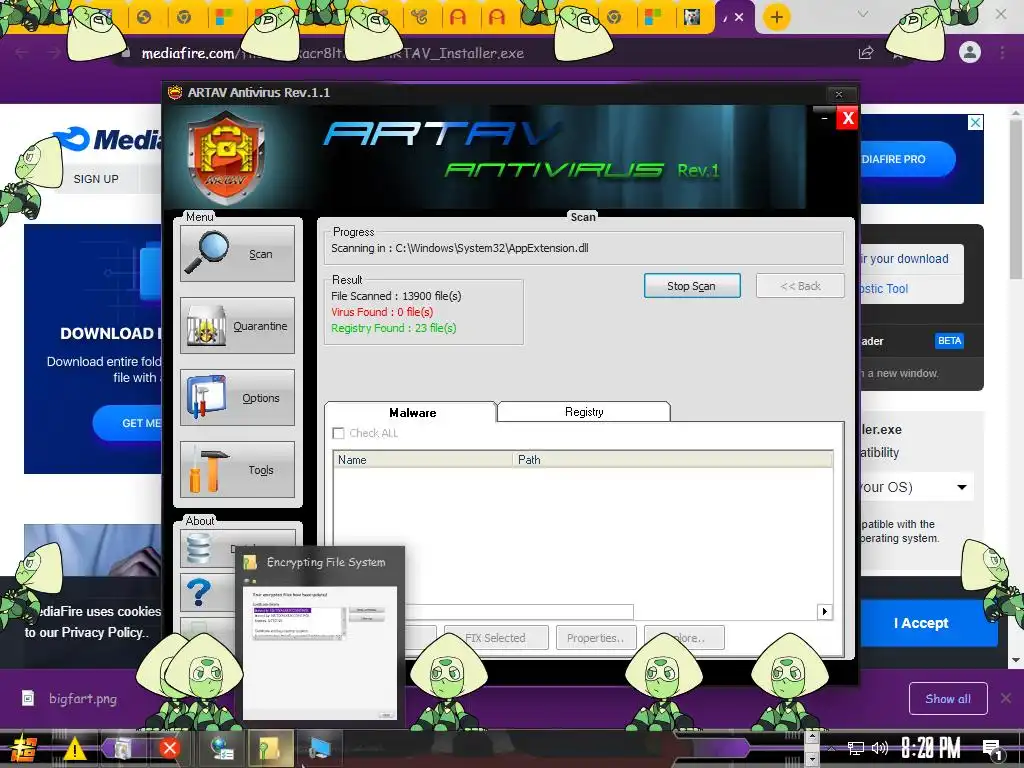This screenshot has width=1024, height=768.
Task: Open the Tools hammer menu item
Action: [237, 469]
